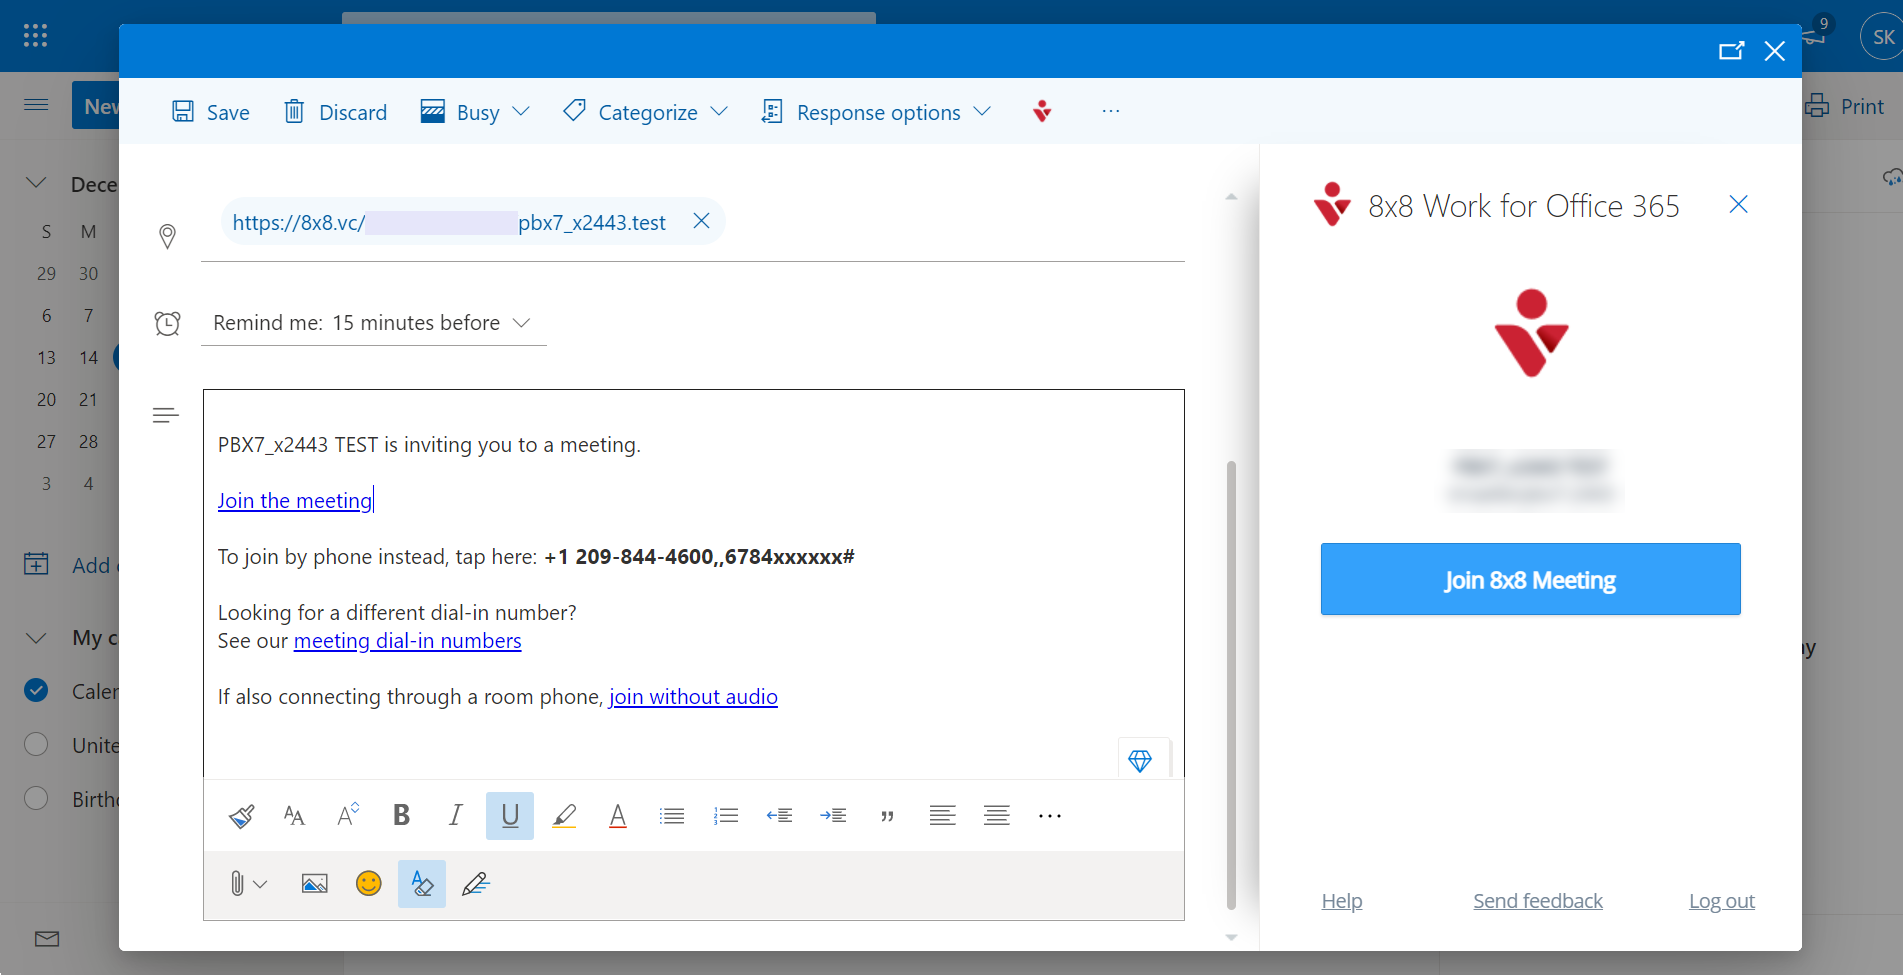The height and width of the screenshot is (975, 1903).
Task: Toggle the navigation hamburger menu
Action: [36, 105]
